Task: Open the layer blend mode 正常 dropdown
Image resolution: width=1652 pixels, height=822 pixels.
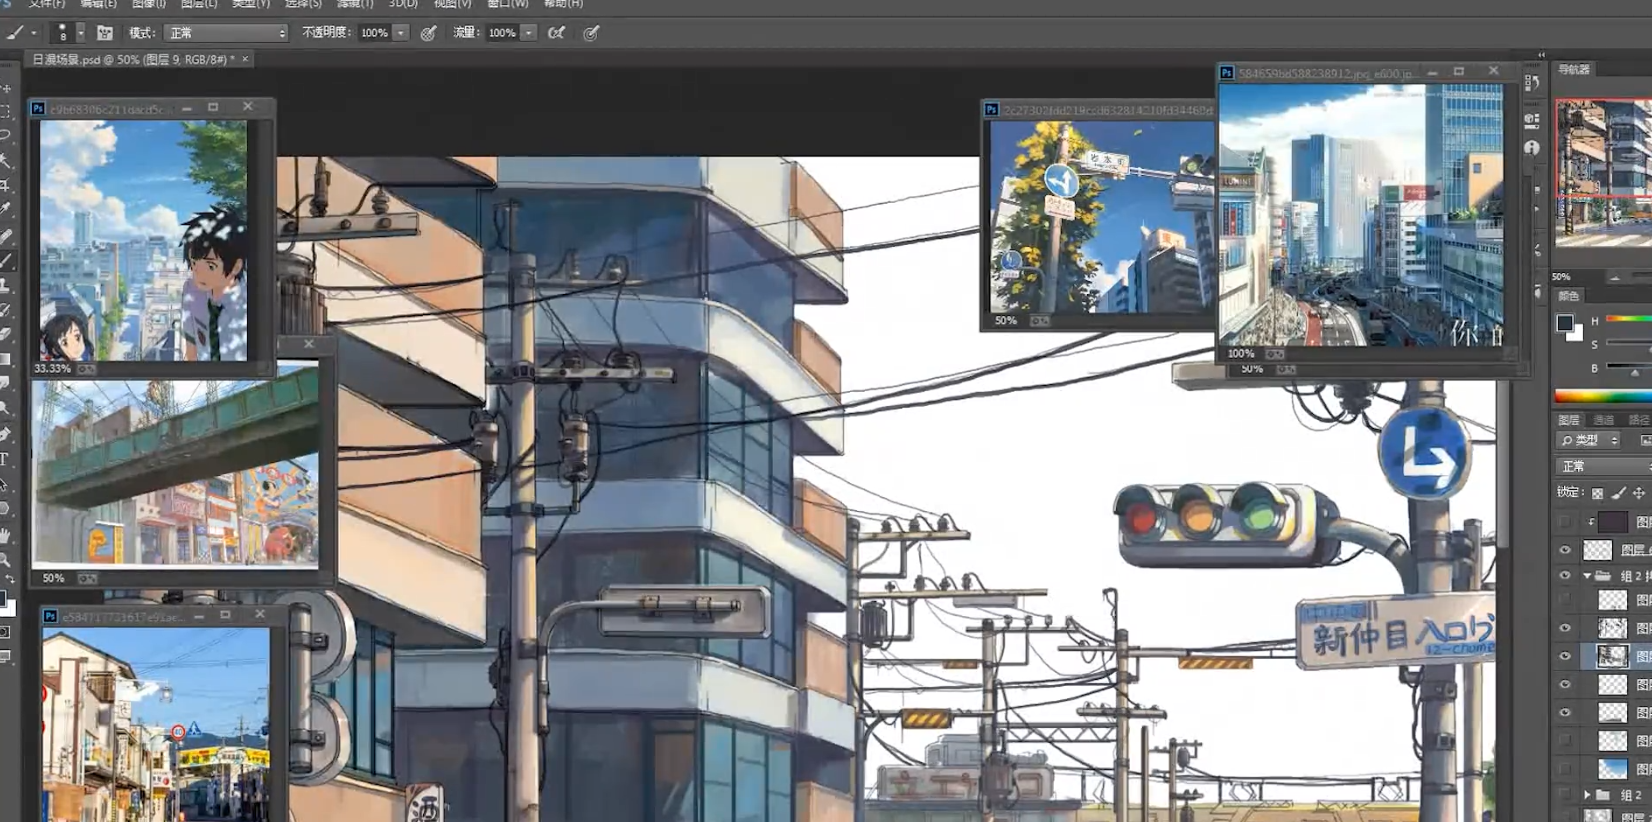Action: (x=1604, y=466)
